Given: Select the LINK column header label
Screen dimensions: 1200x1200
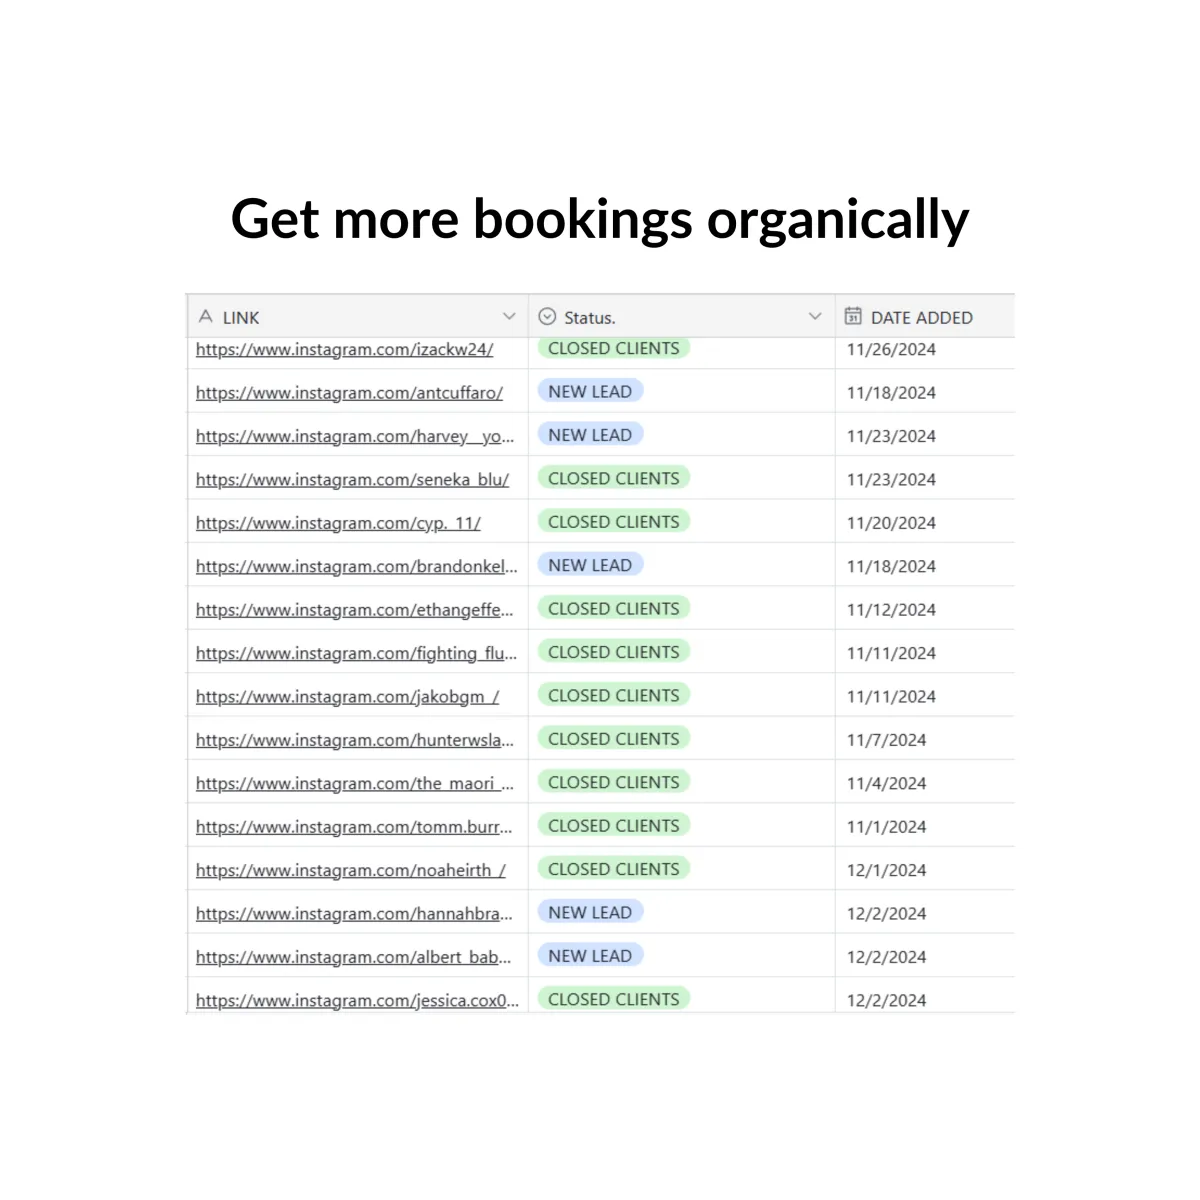Looking at the screenshot, I should (x=241, y=318).
